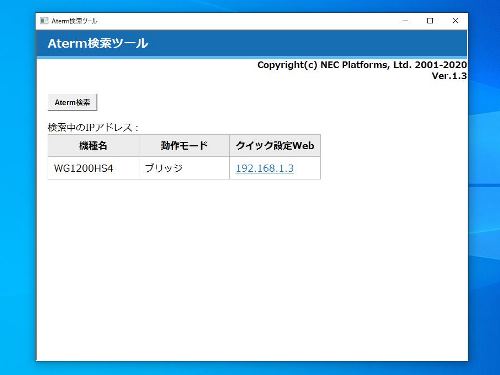The width and height of the screenshot is (500, 375).
Task: Click the Ver.1.3 version text
Action: point(449,76)
